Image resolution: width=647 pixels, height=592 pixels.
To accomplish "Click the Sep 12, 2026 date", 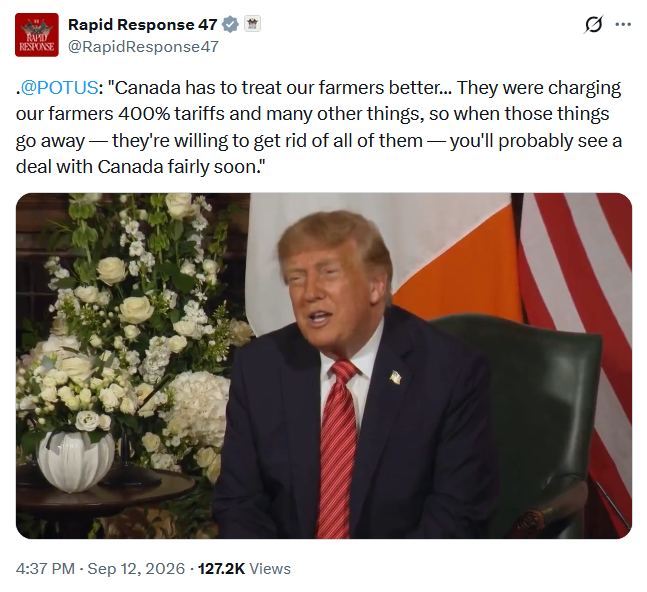I will pos(136,568).
